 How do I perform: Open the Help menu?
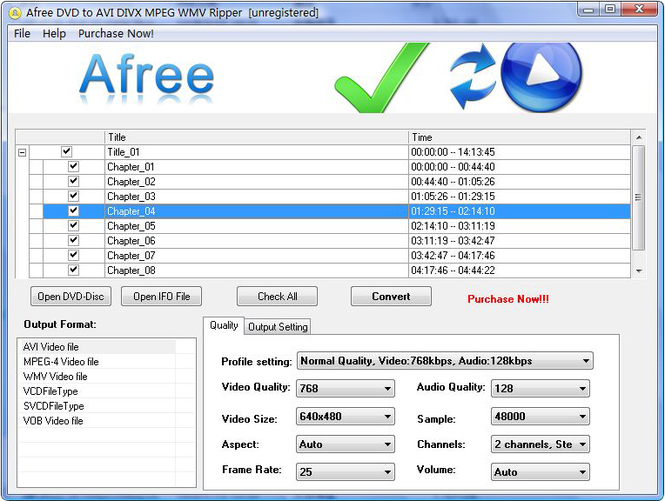[54, 34]
